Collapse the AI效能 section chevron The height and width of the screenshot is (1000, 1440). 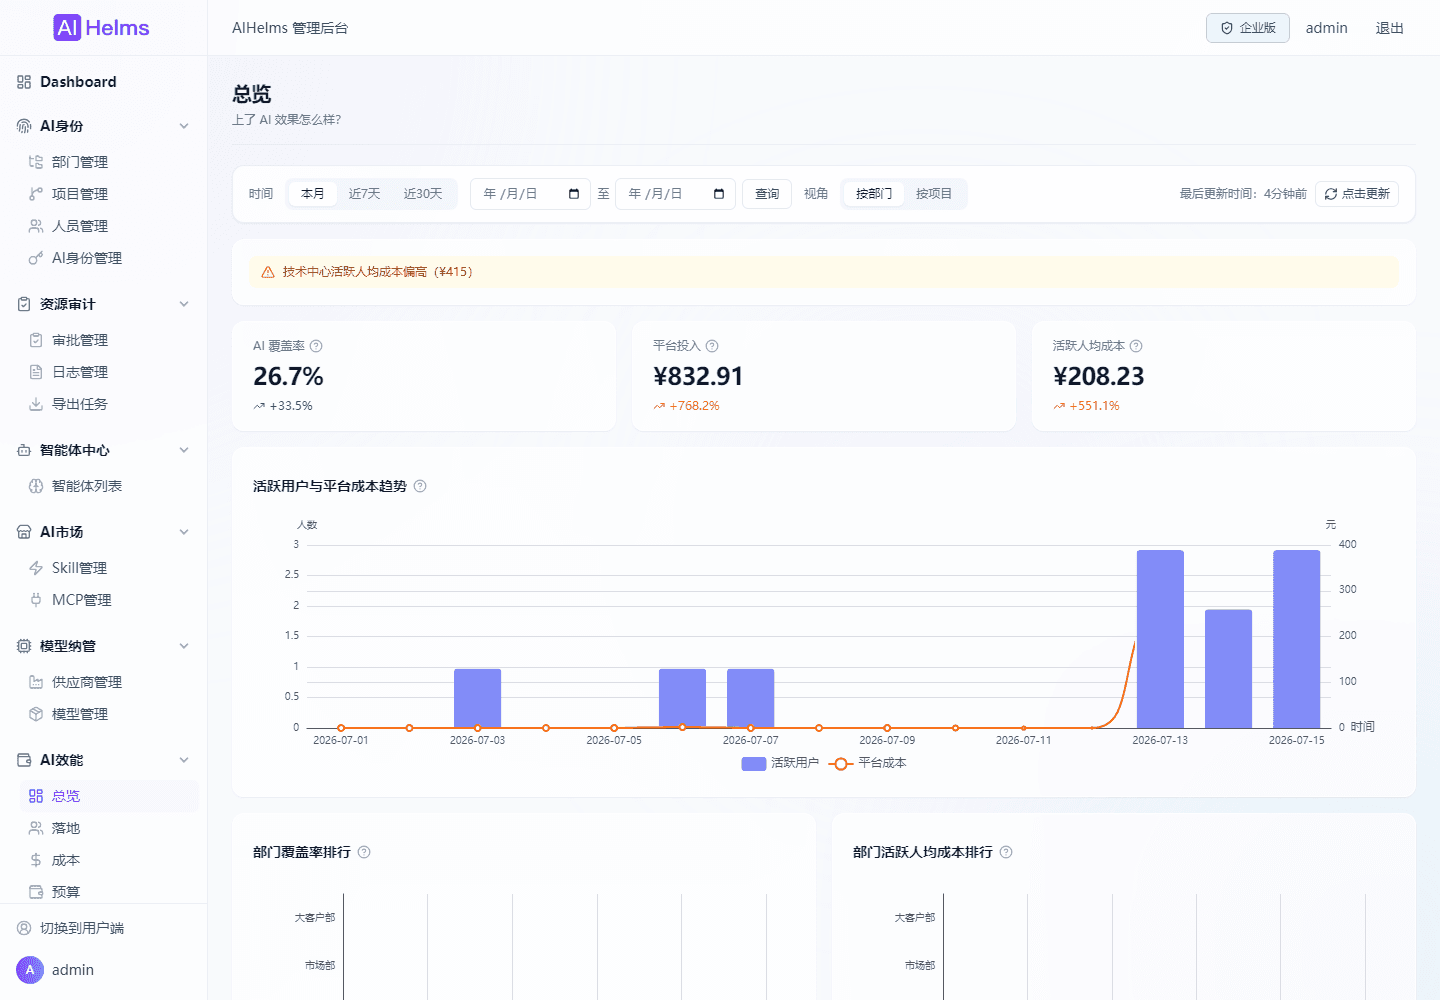[184, 760]
